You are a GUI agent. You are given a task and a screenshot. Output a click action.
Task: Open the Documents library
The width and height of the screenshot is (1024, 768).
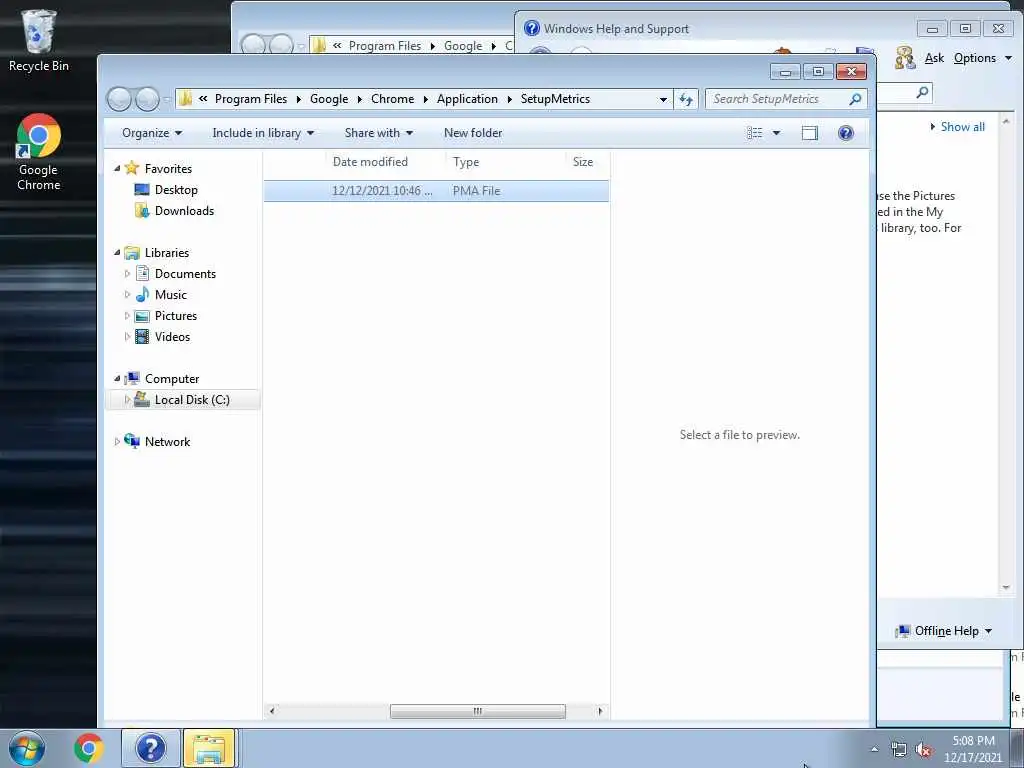pyautogui.click(x=185, y=274)
